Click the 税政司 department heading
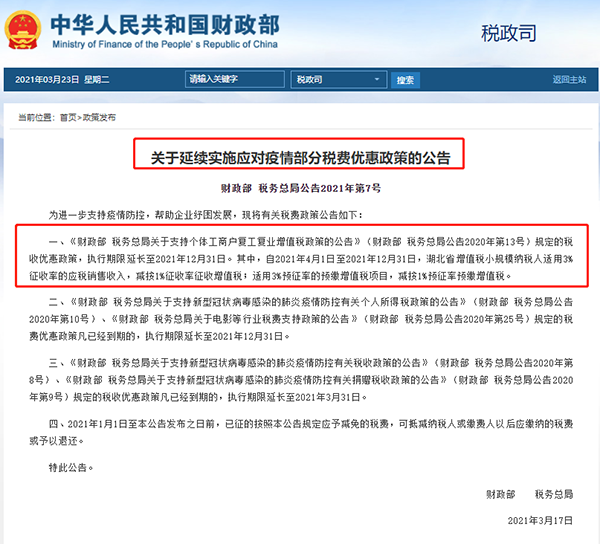This screenshot has height=544, width=600. (x=509, y=33)
